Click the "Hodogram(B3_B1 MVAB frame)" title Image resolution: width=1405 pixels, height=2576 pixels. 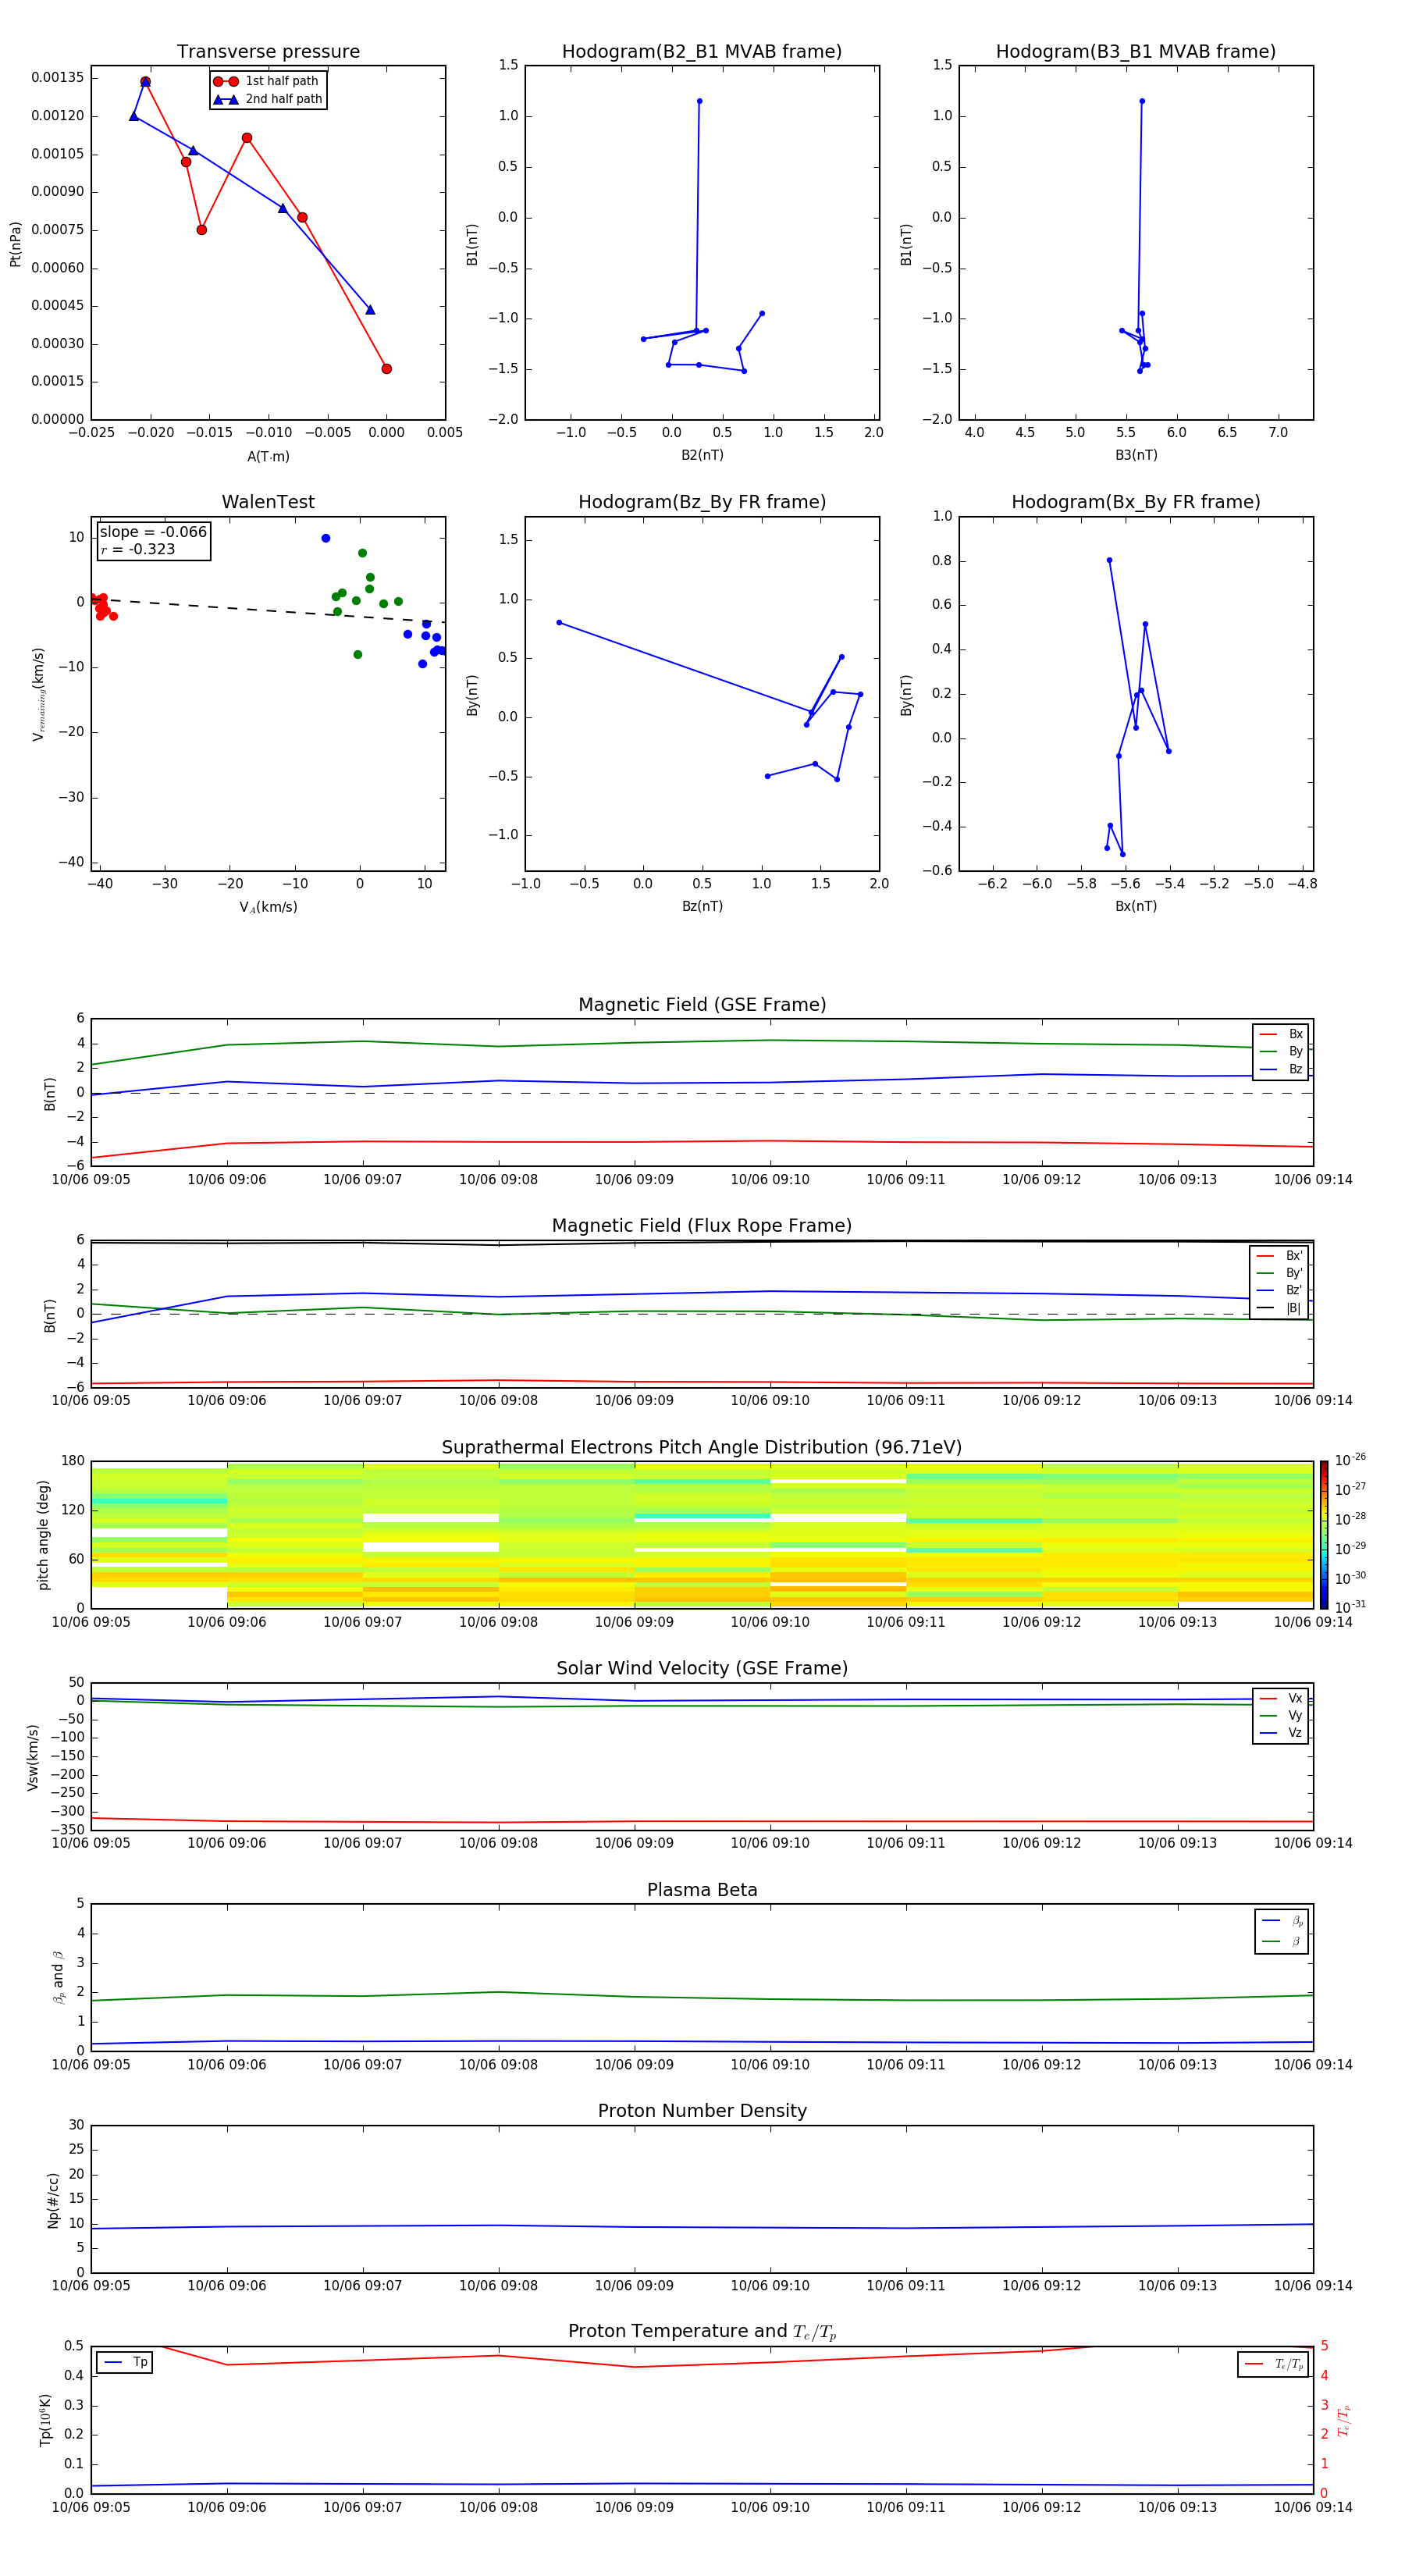tap(1136, 52)
